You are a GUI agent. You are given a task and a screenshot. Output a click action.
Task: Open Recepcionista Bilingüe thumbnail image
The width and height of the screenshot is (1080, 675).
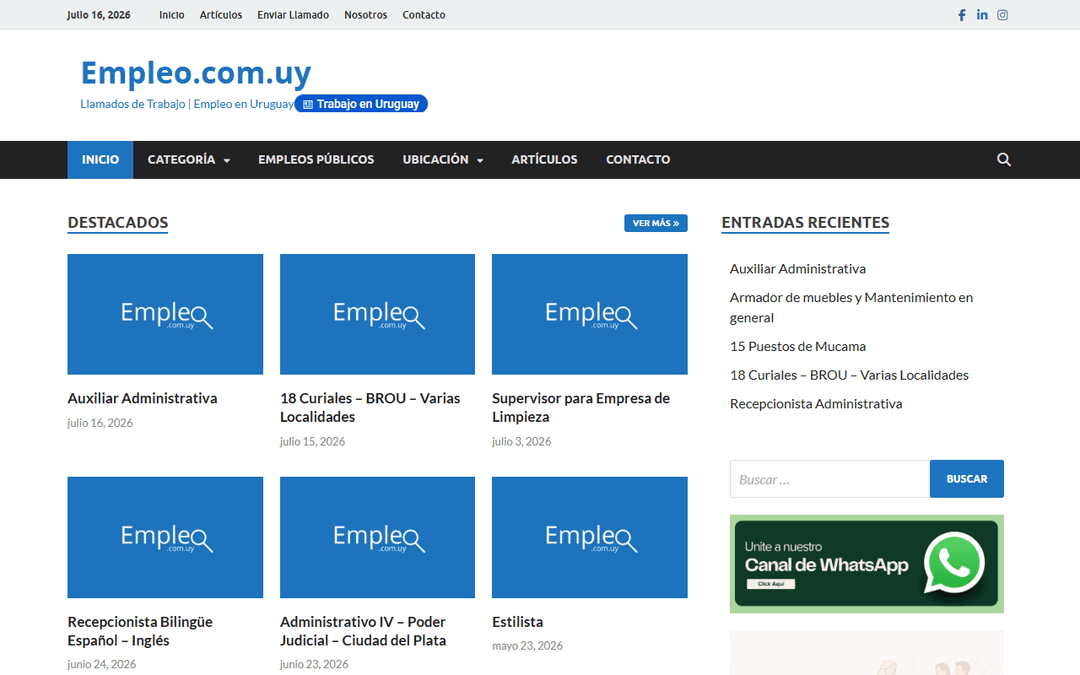pyautogui.click(x=165, y=537)
